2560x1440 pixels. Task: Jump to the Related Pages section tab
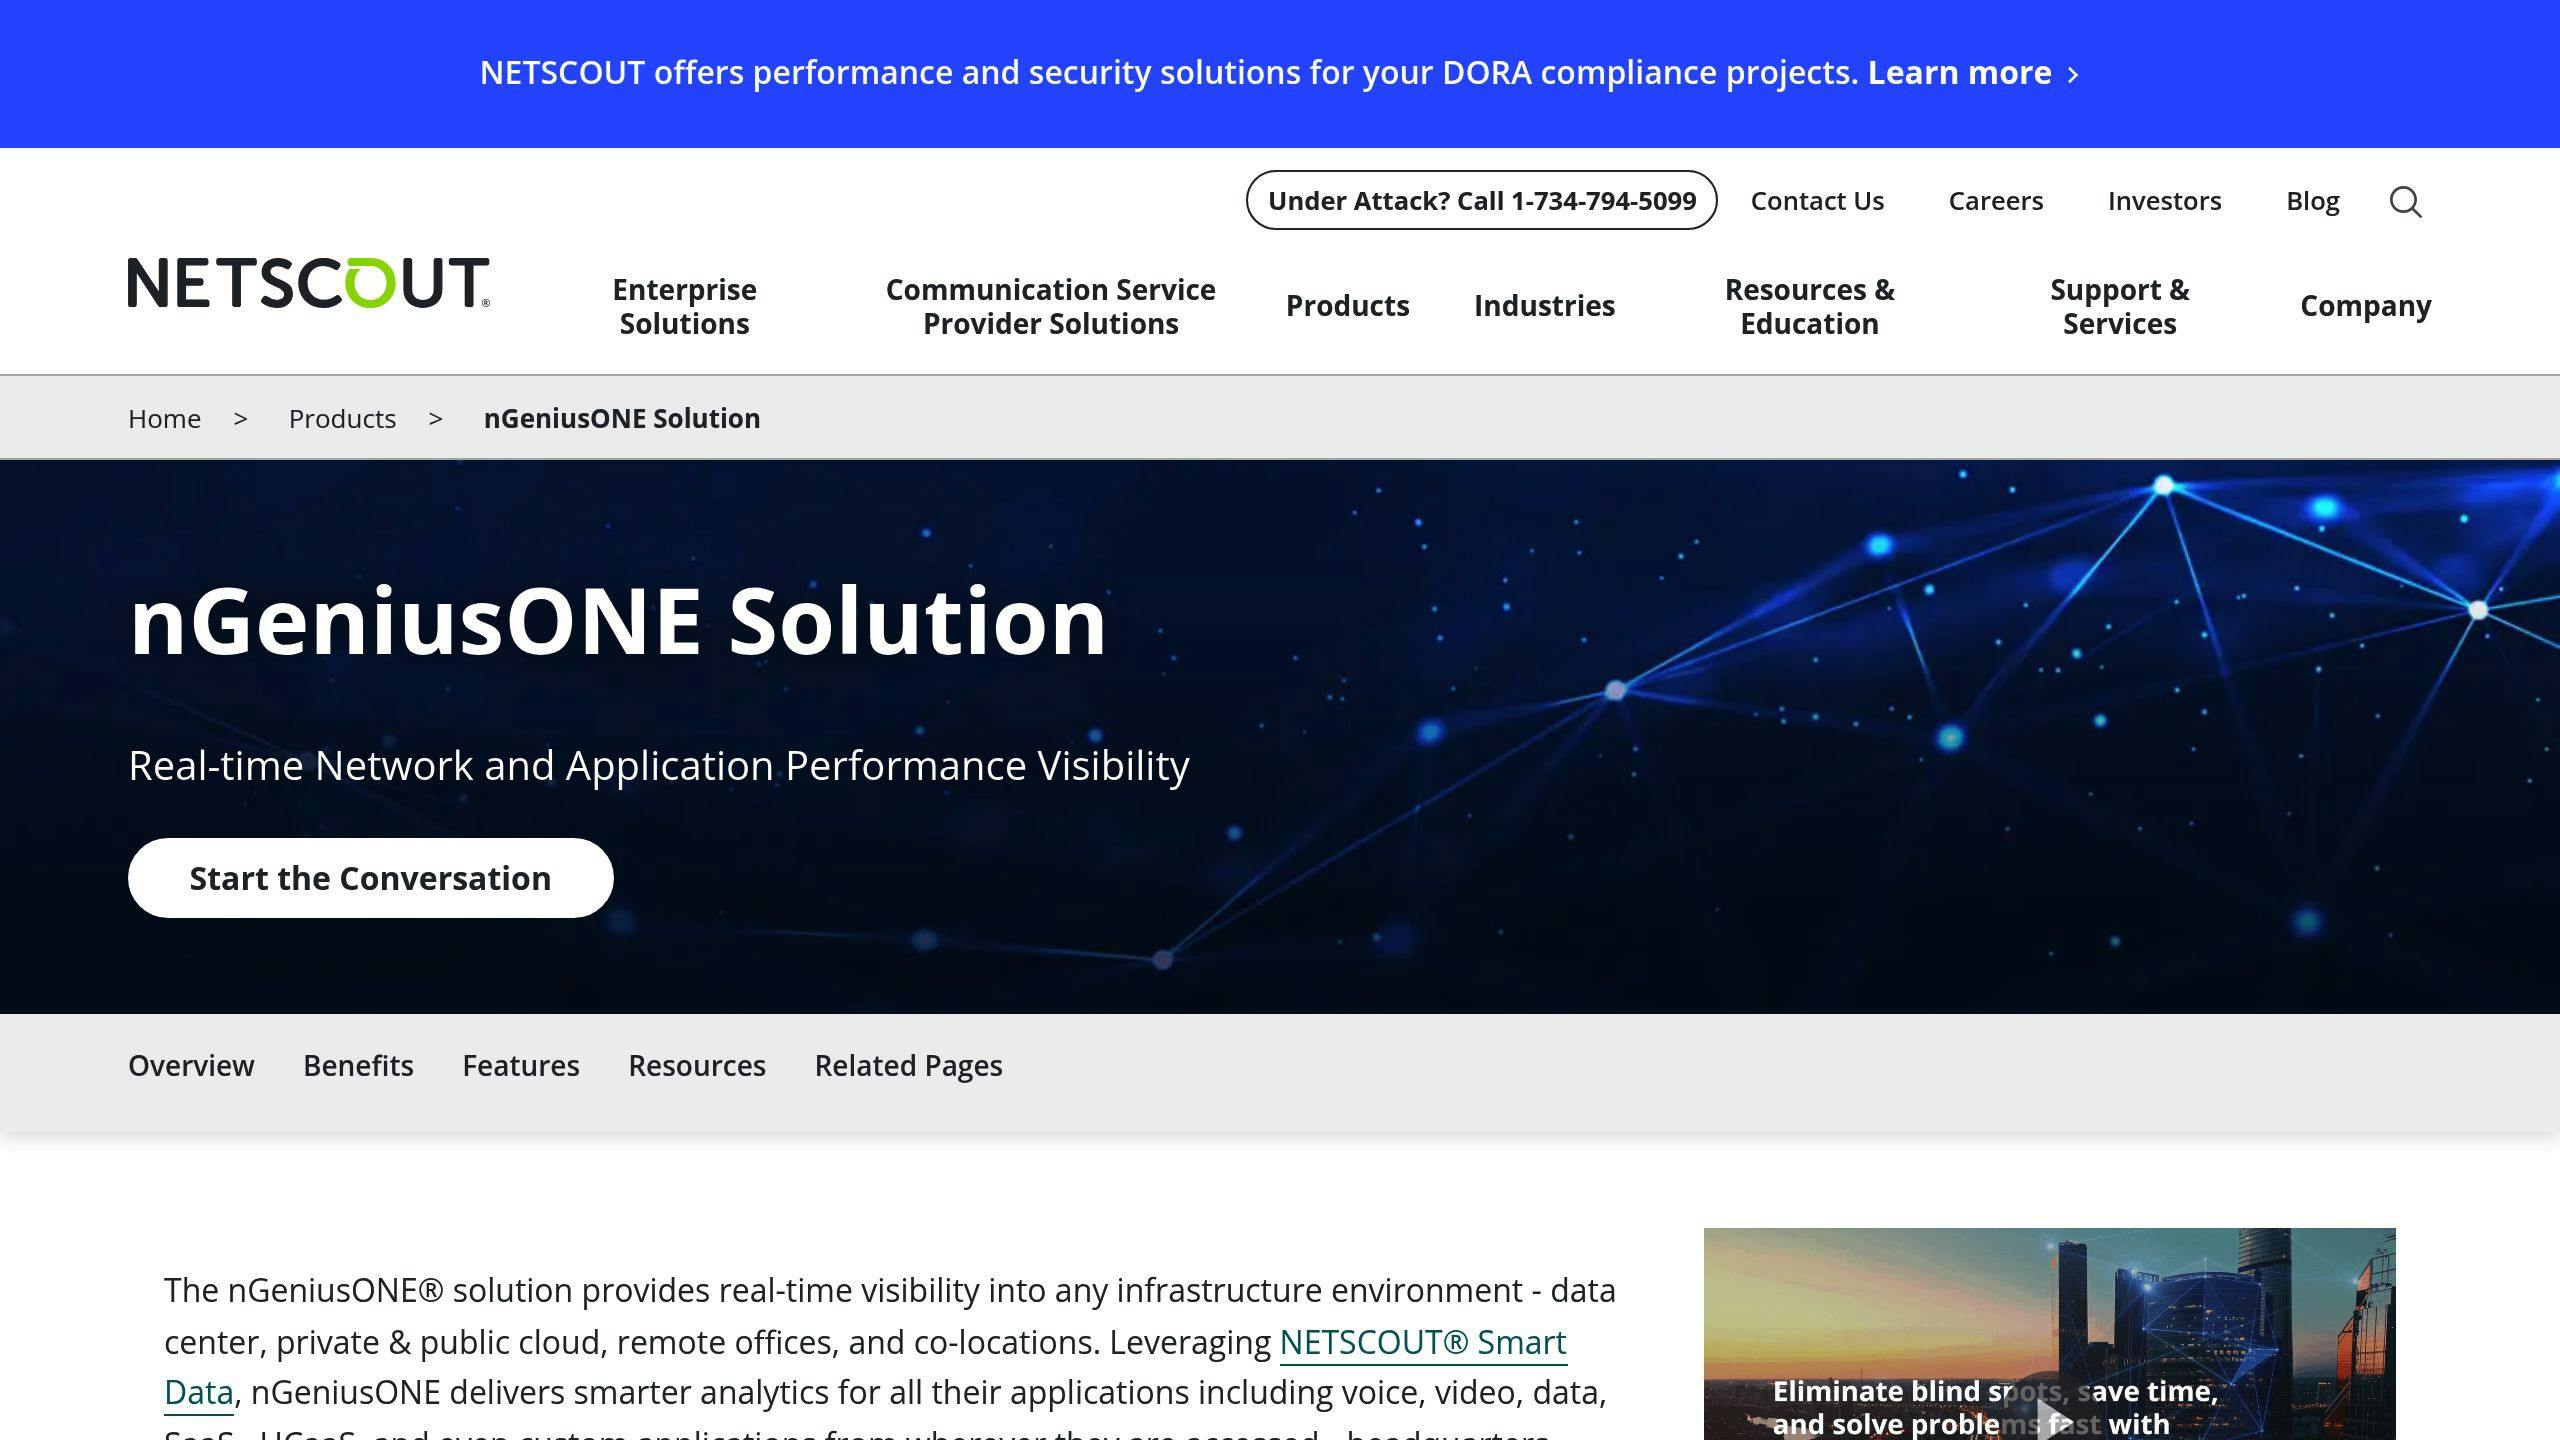(908, 1066)
